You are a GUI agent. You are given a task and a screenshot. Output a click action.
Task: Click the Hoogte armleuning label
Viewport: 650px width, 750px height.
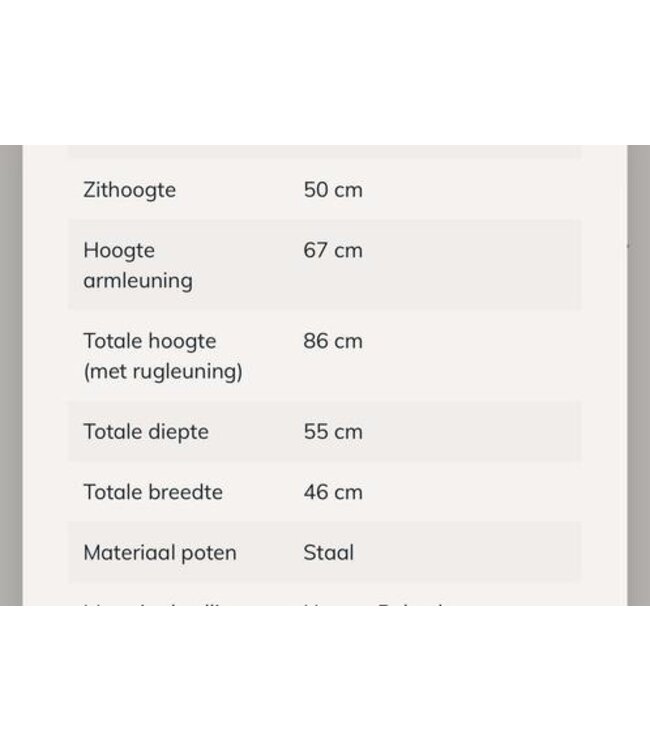pos(137,265)
